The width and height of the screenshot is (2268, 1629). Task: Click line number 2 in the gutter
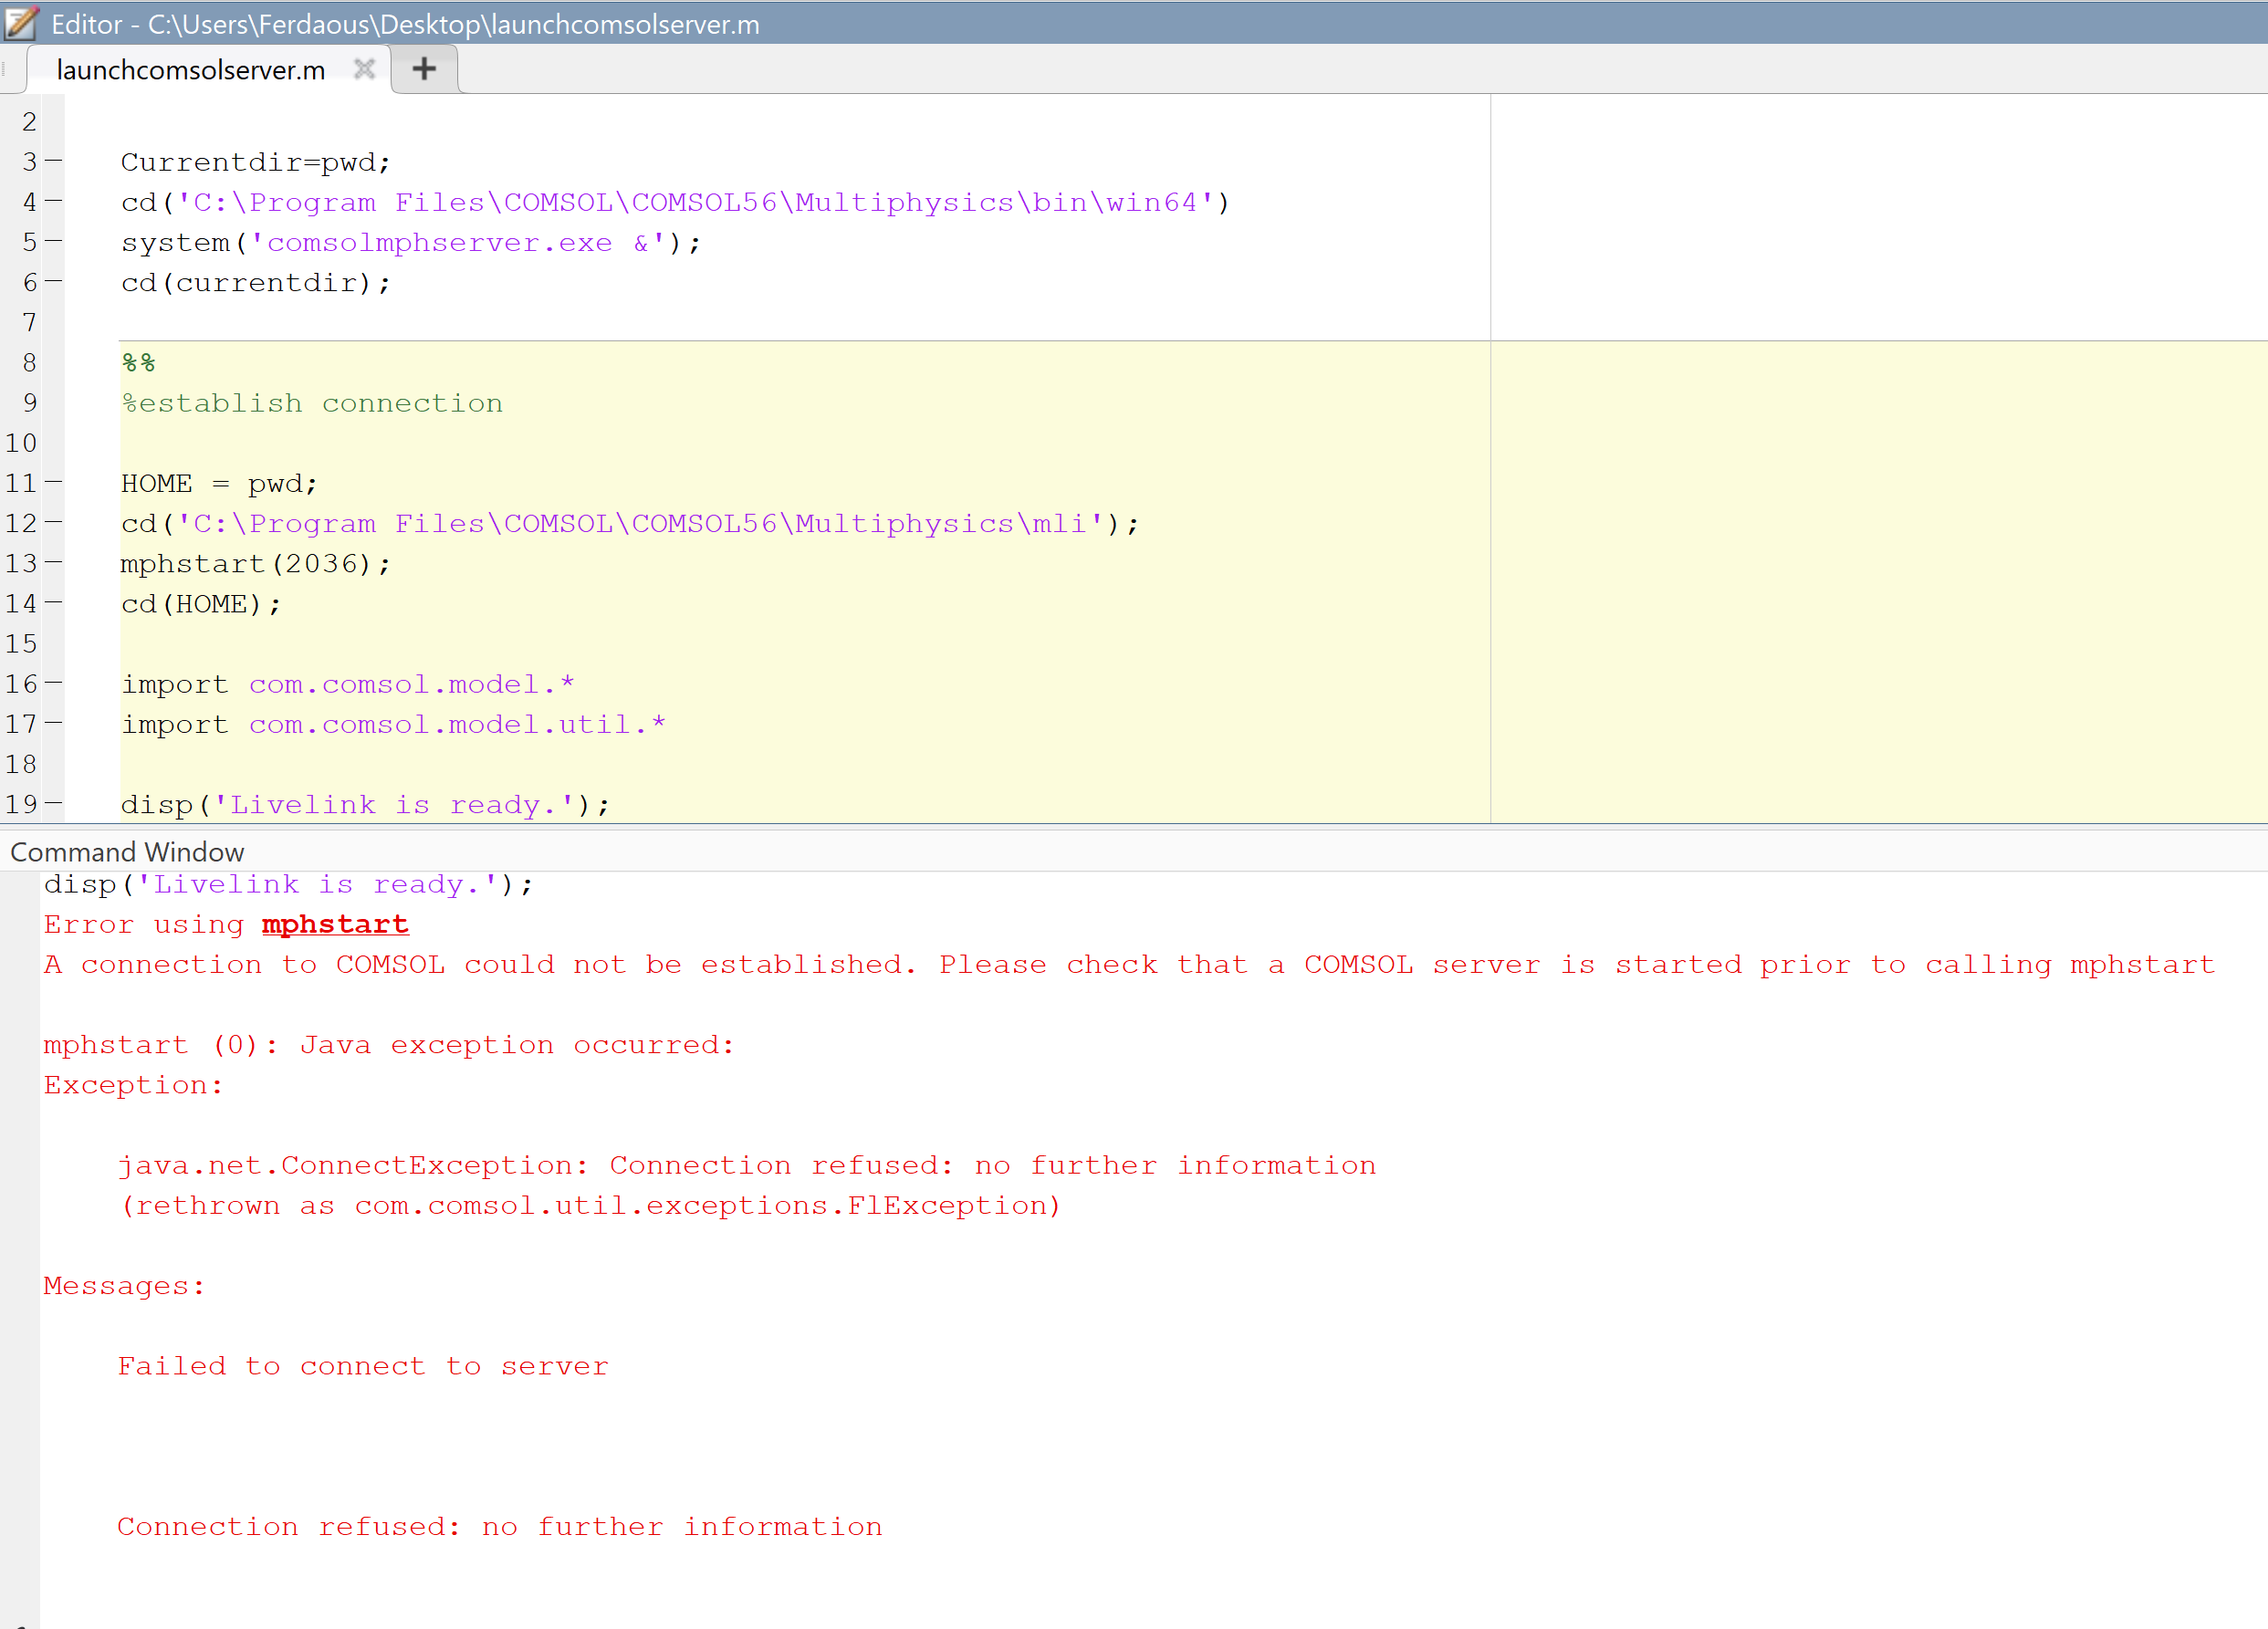(29, 122)
